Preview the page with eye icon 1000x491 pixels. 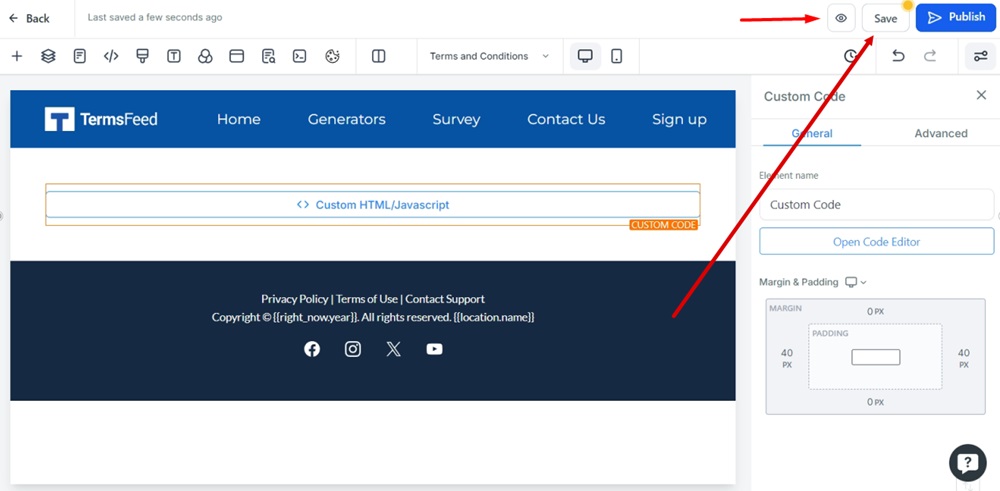[x=841, y=18]
